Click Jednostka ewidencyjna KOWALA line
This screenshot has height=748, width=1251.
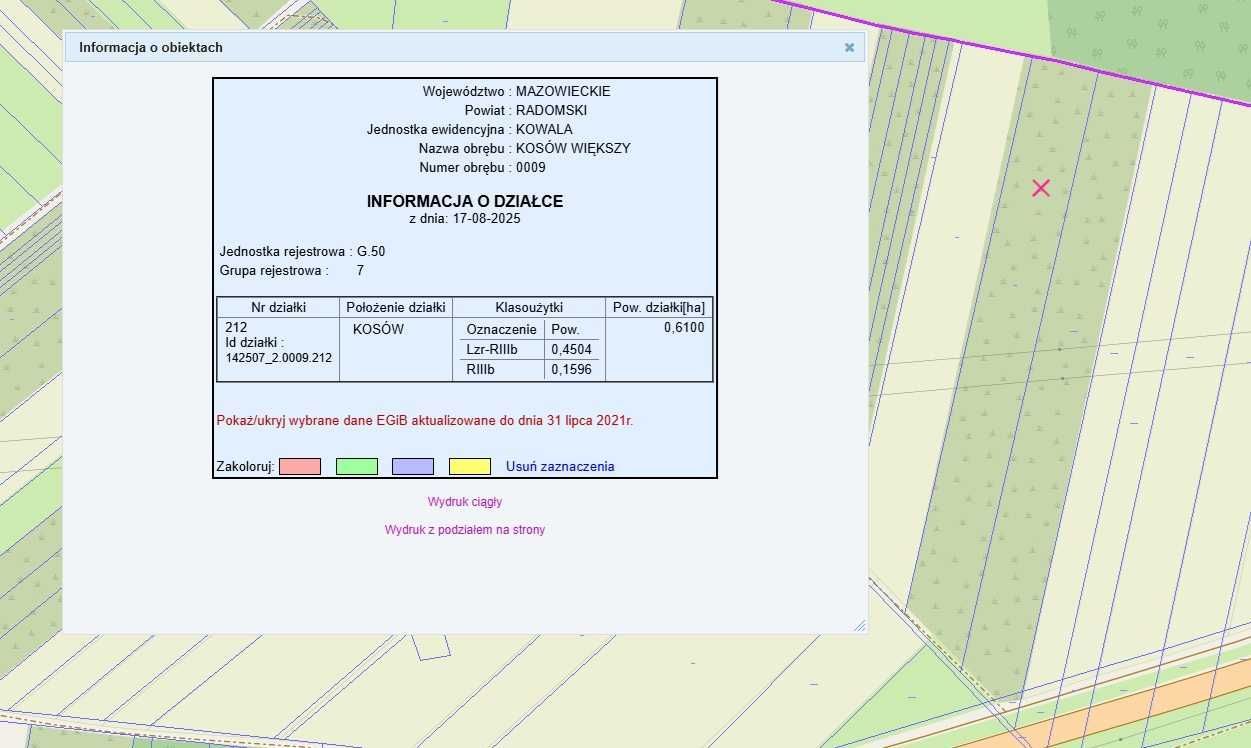tap(470, 129)
